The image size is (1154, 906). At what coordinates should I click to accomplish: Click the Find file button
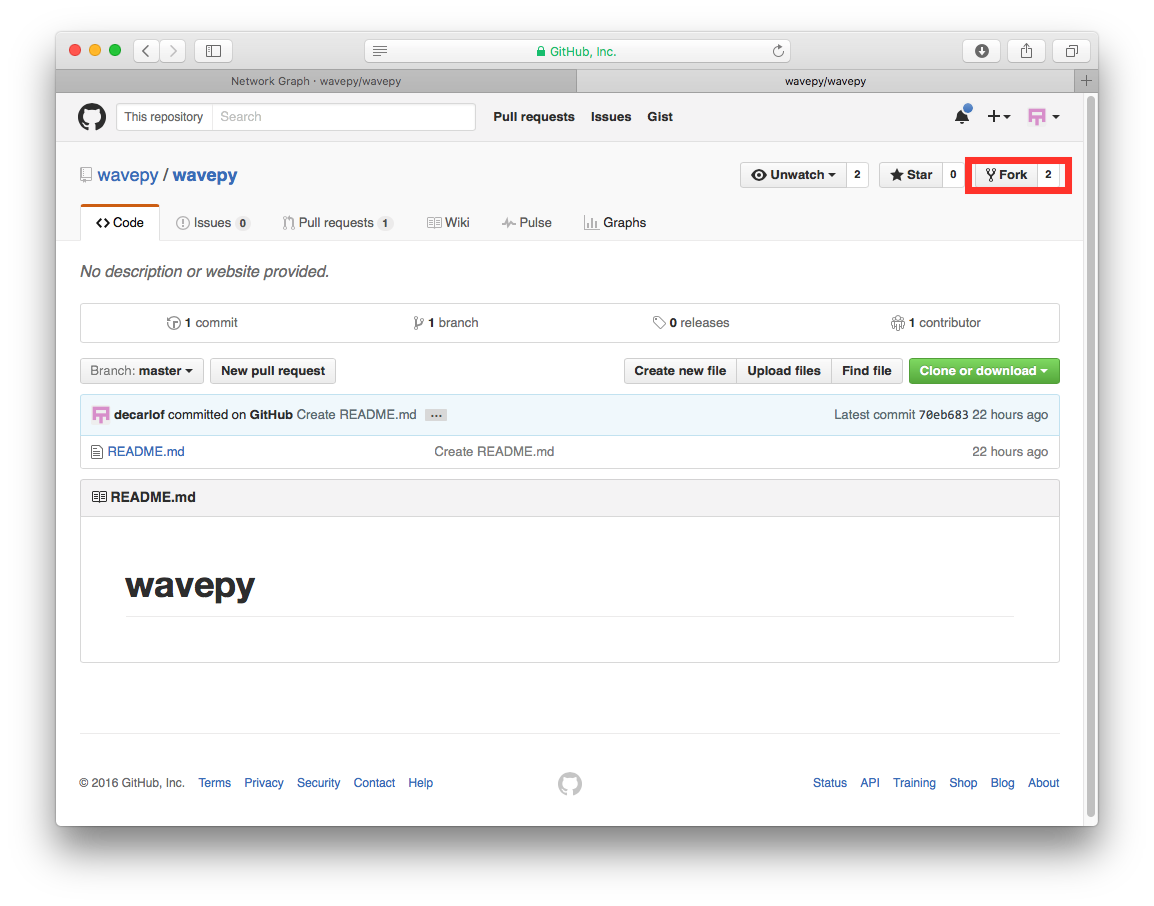(867, 371)
